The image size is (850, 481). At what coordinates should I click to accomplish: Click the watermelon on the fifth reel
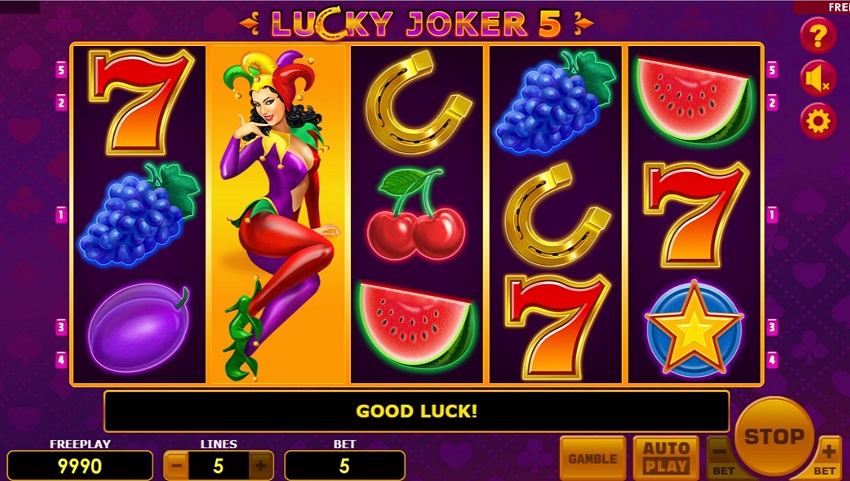click(x=694, y=101)
